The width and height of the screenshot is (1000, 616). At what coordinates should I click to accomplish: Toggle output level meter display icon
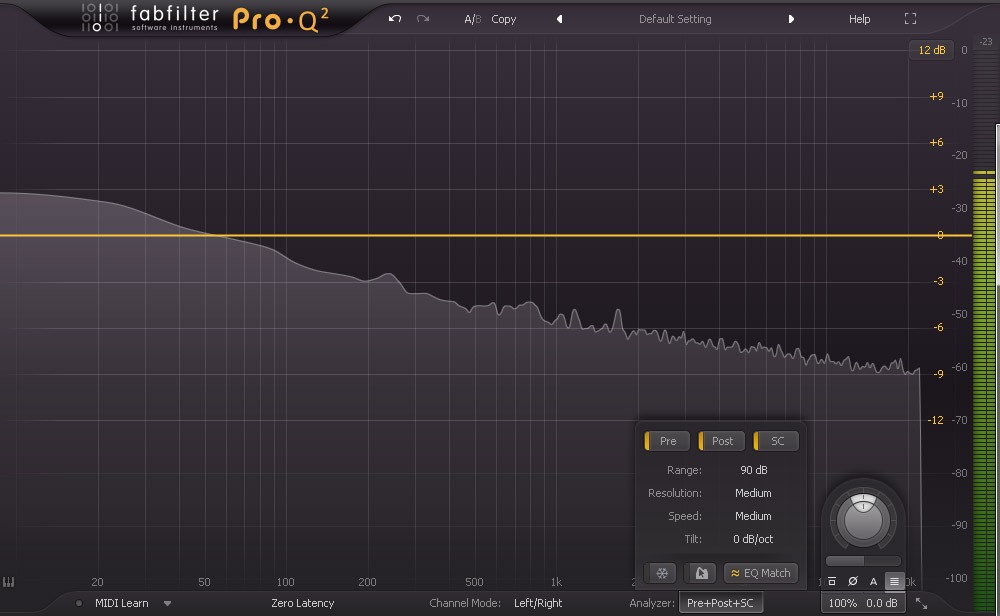[894, 581]
